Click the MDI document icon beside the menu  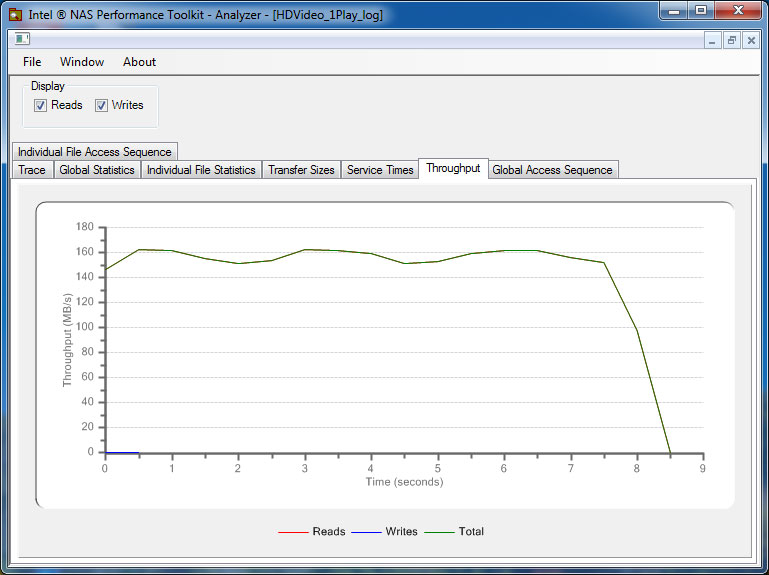22,40
